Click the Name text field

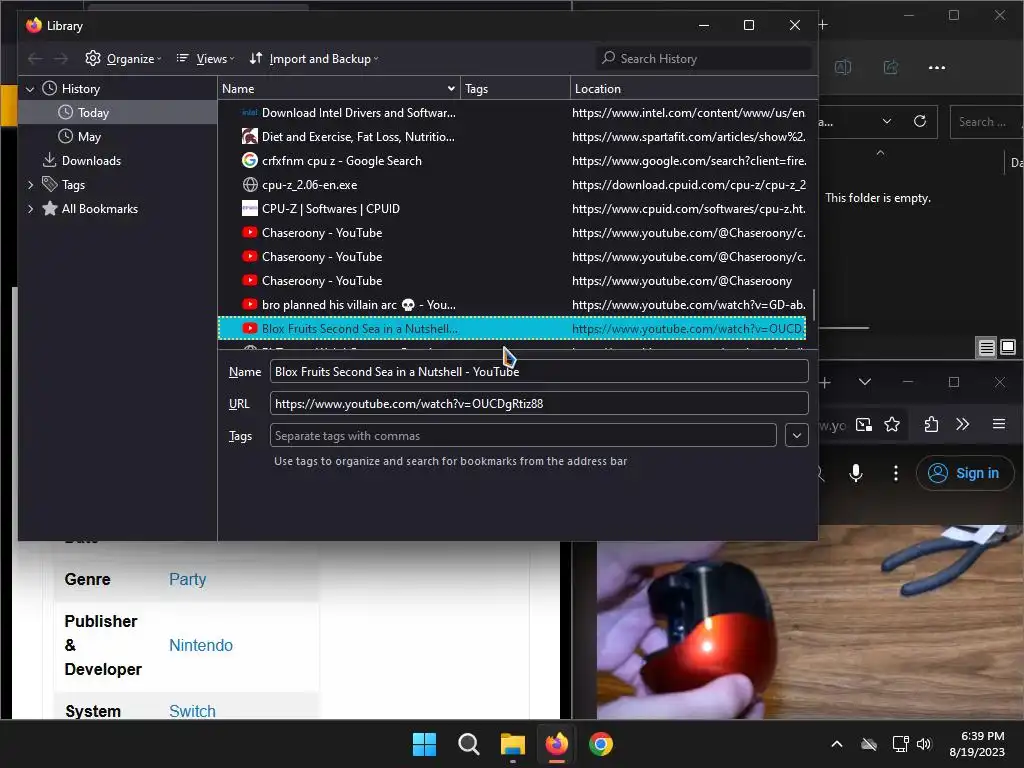539,372
